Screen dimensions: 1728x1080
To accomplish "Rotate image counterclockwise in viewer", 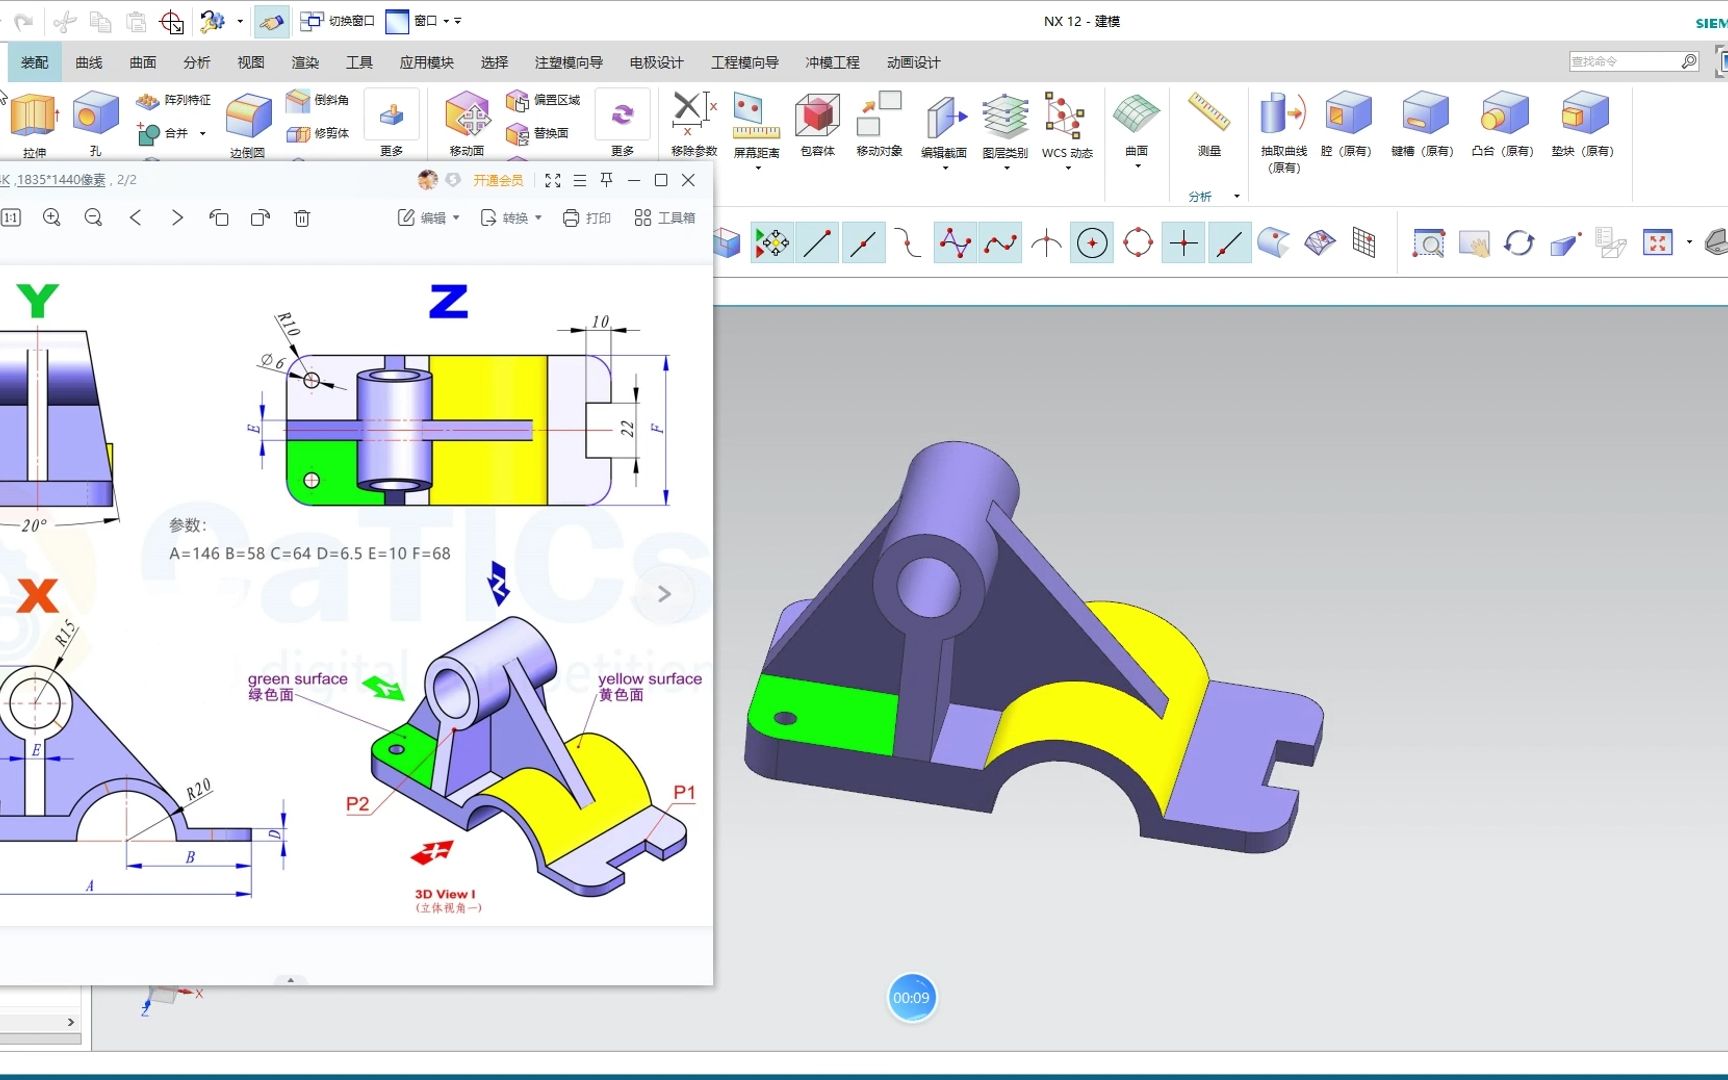I will coord(219,218).
